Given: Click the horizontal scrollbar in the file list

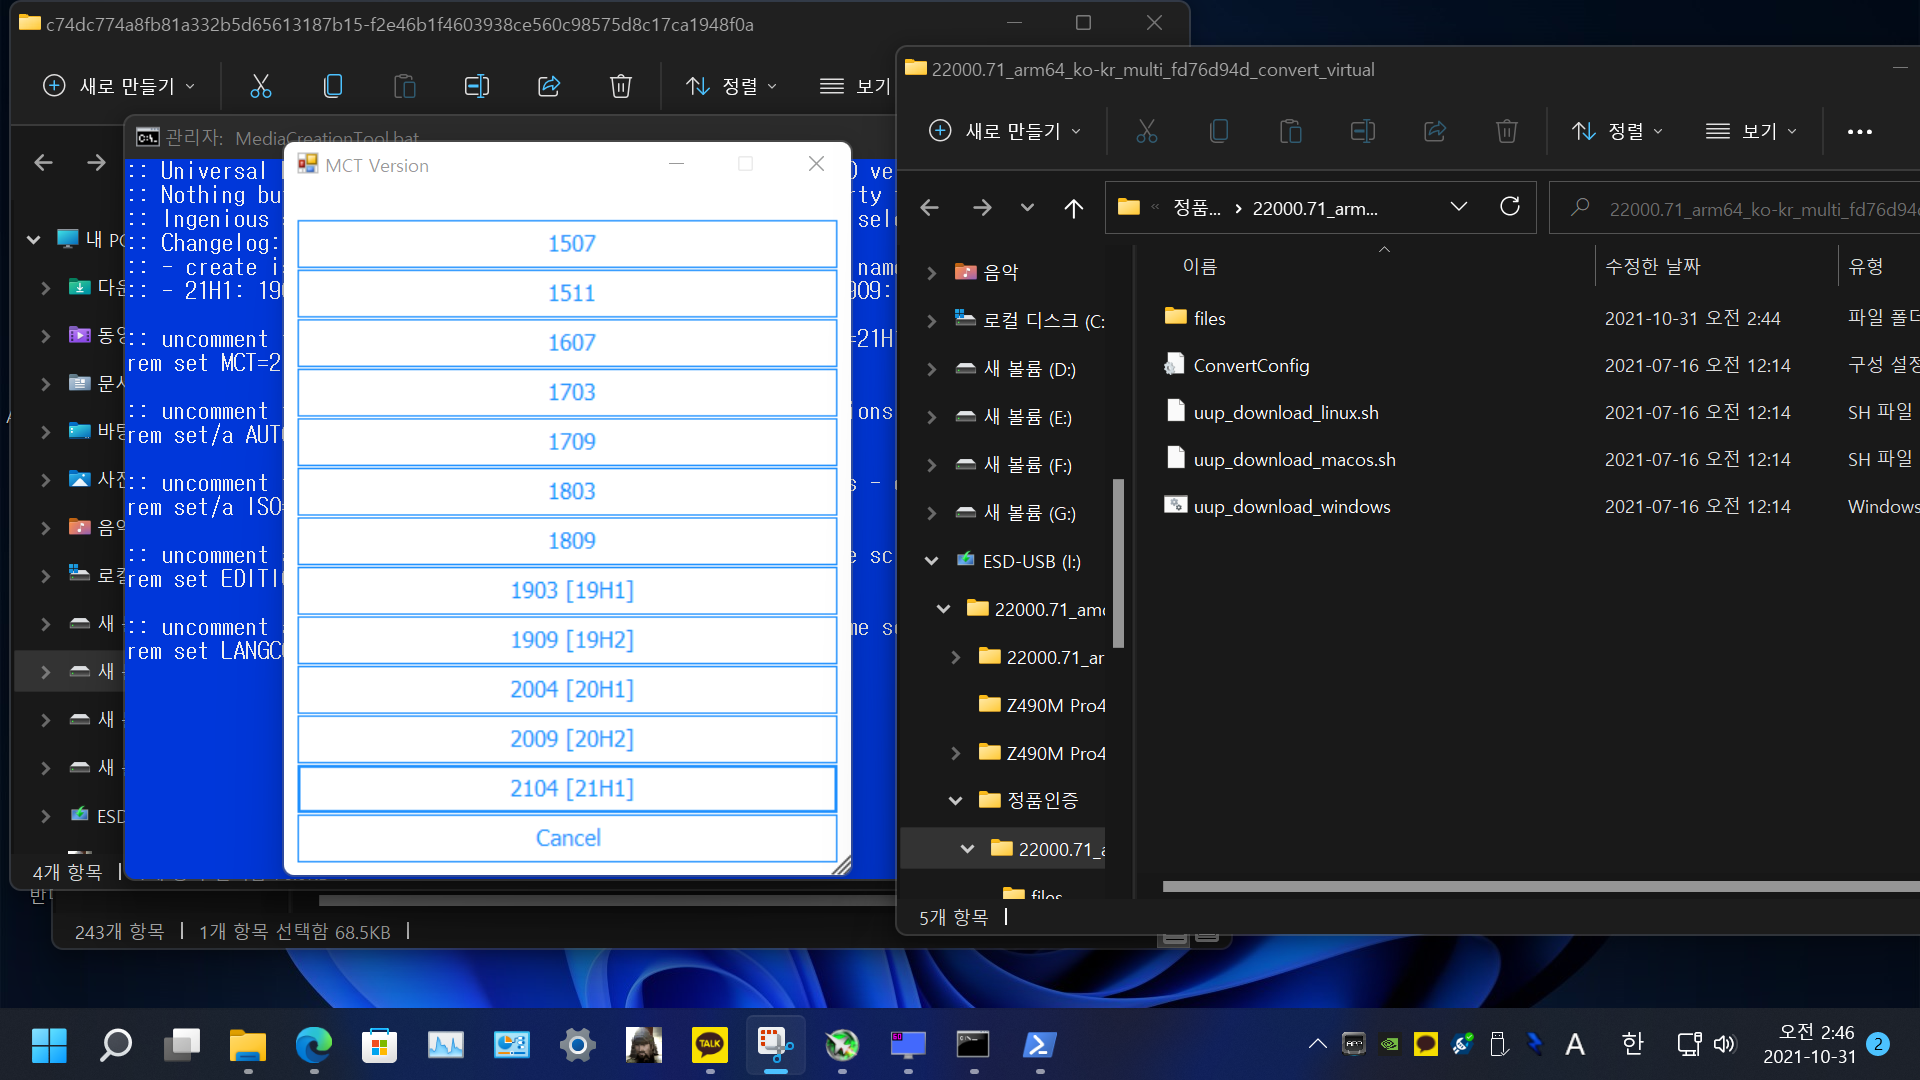Looking at the screenshot, I should click(x=1540, y=886).
